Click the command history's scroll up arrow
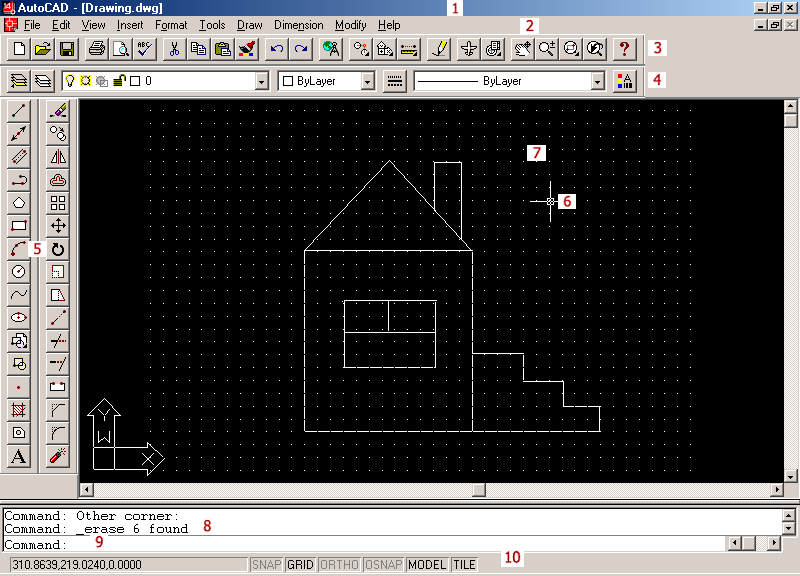 pyautogui.click(x=789, y=515)
